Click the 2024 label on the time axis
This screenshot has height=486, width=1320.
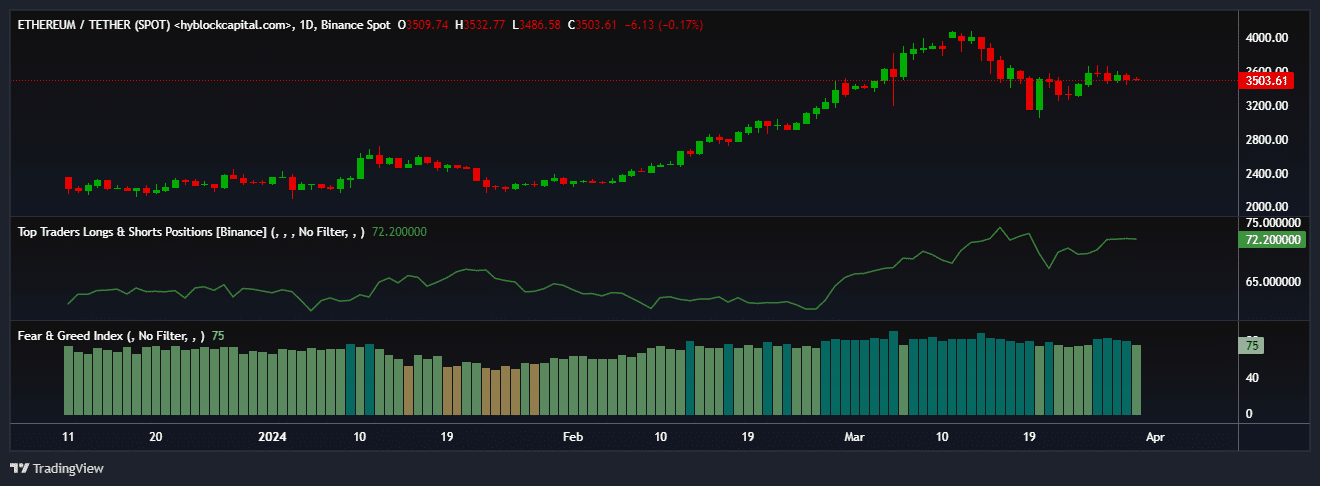point(272,437)
